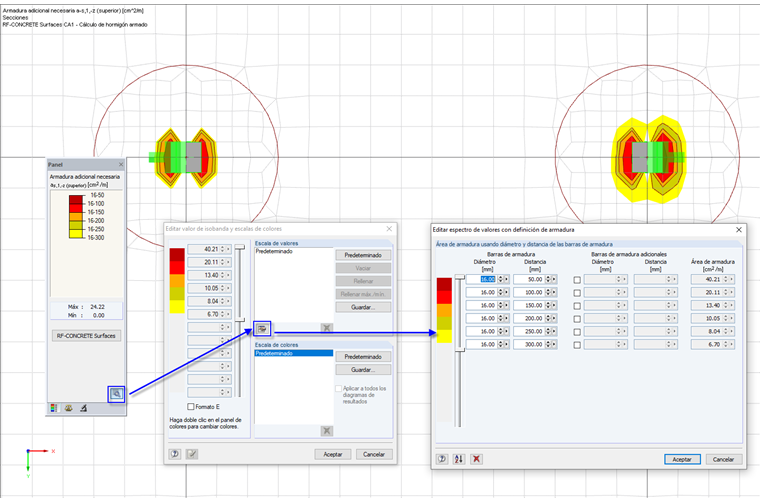
Task: Click stepper of isoband value 8.04
Action: pos(222,301)
